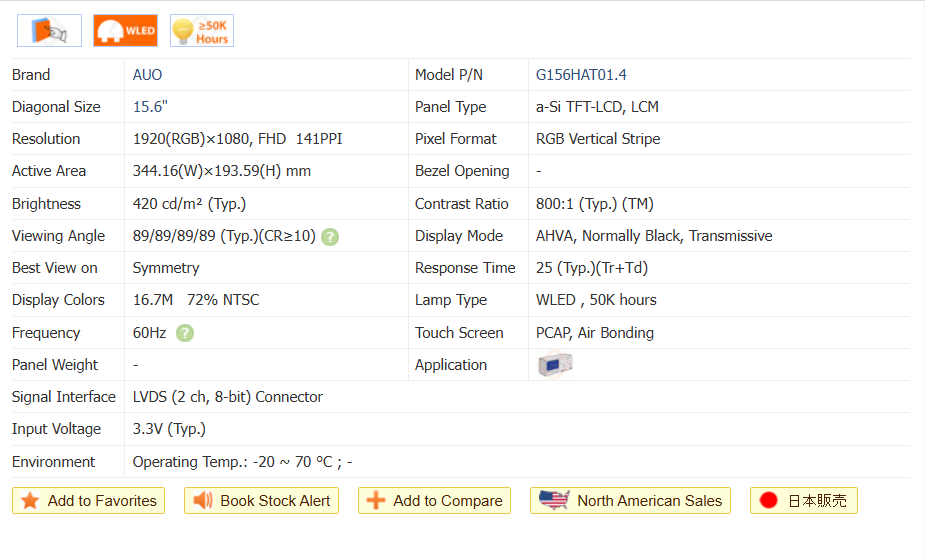This screenshot has width=932, height=559.
Task: Click the speaker icon on Book Stock Alert
Action: click(x=203, y=501)
